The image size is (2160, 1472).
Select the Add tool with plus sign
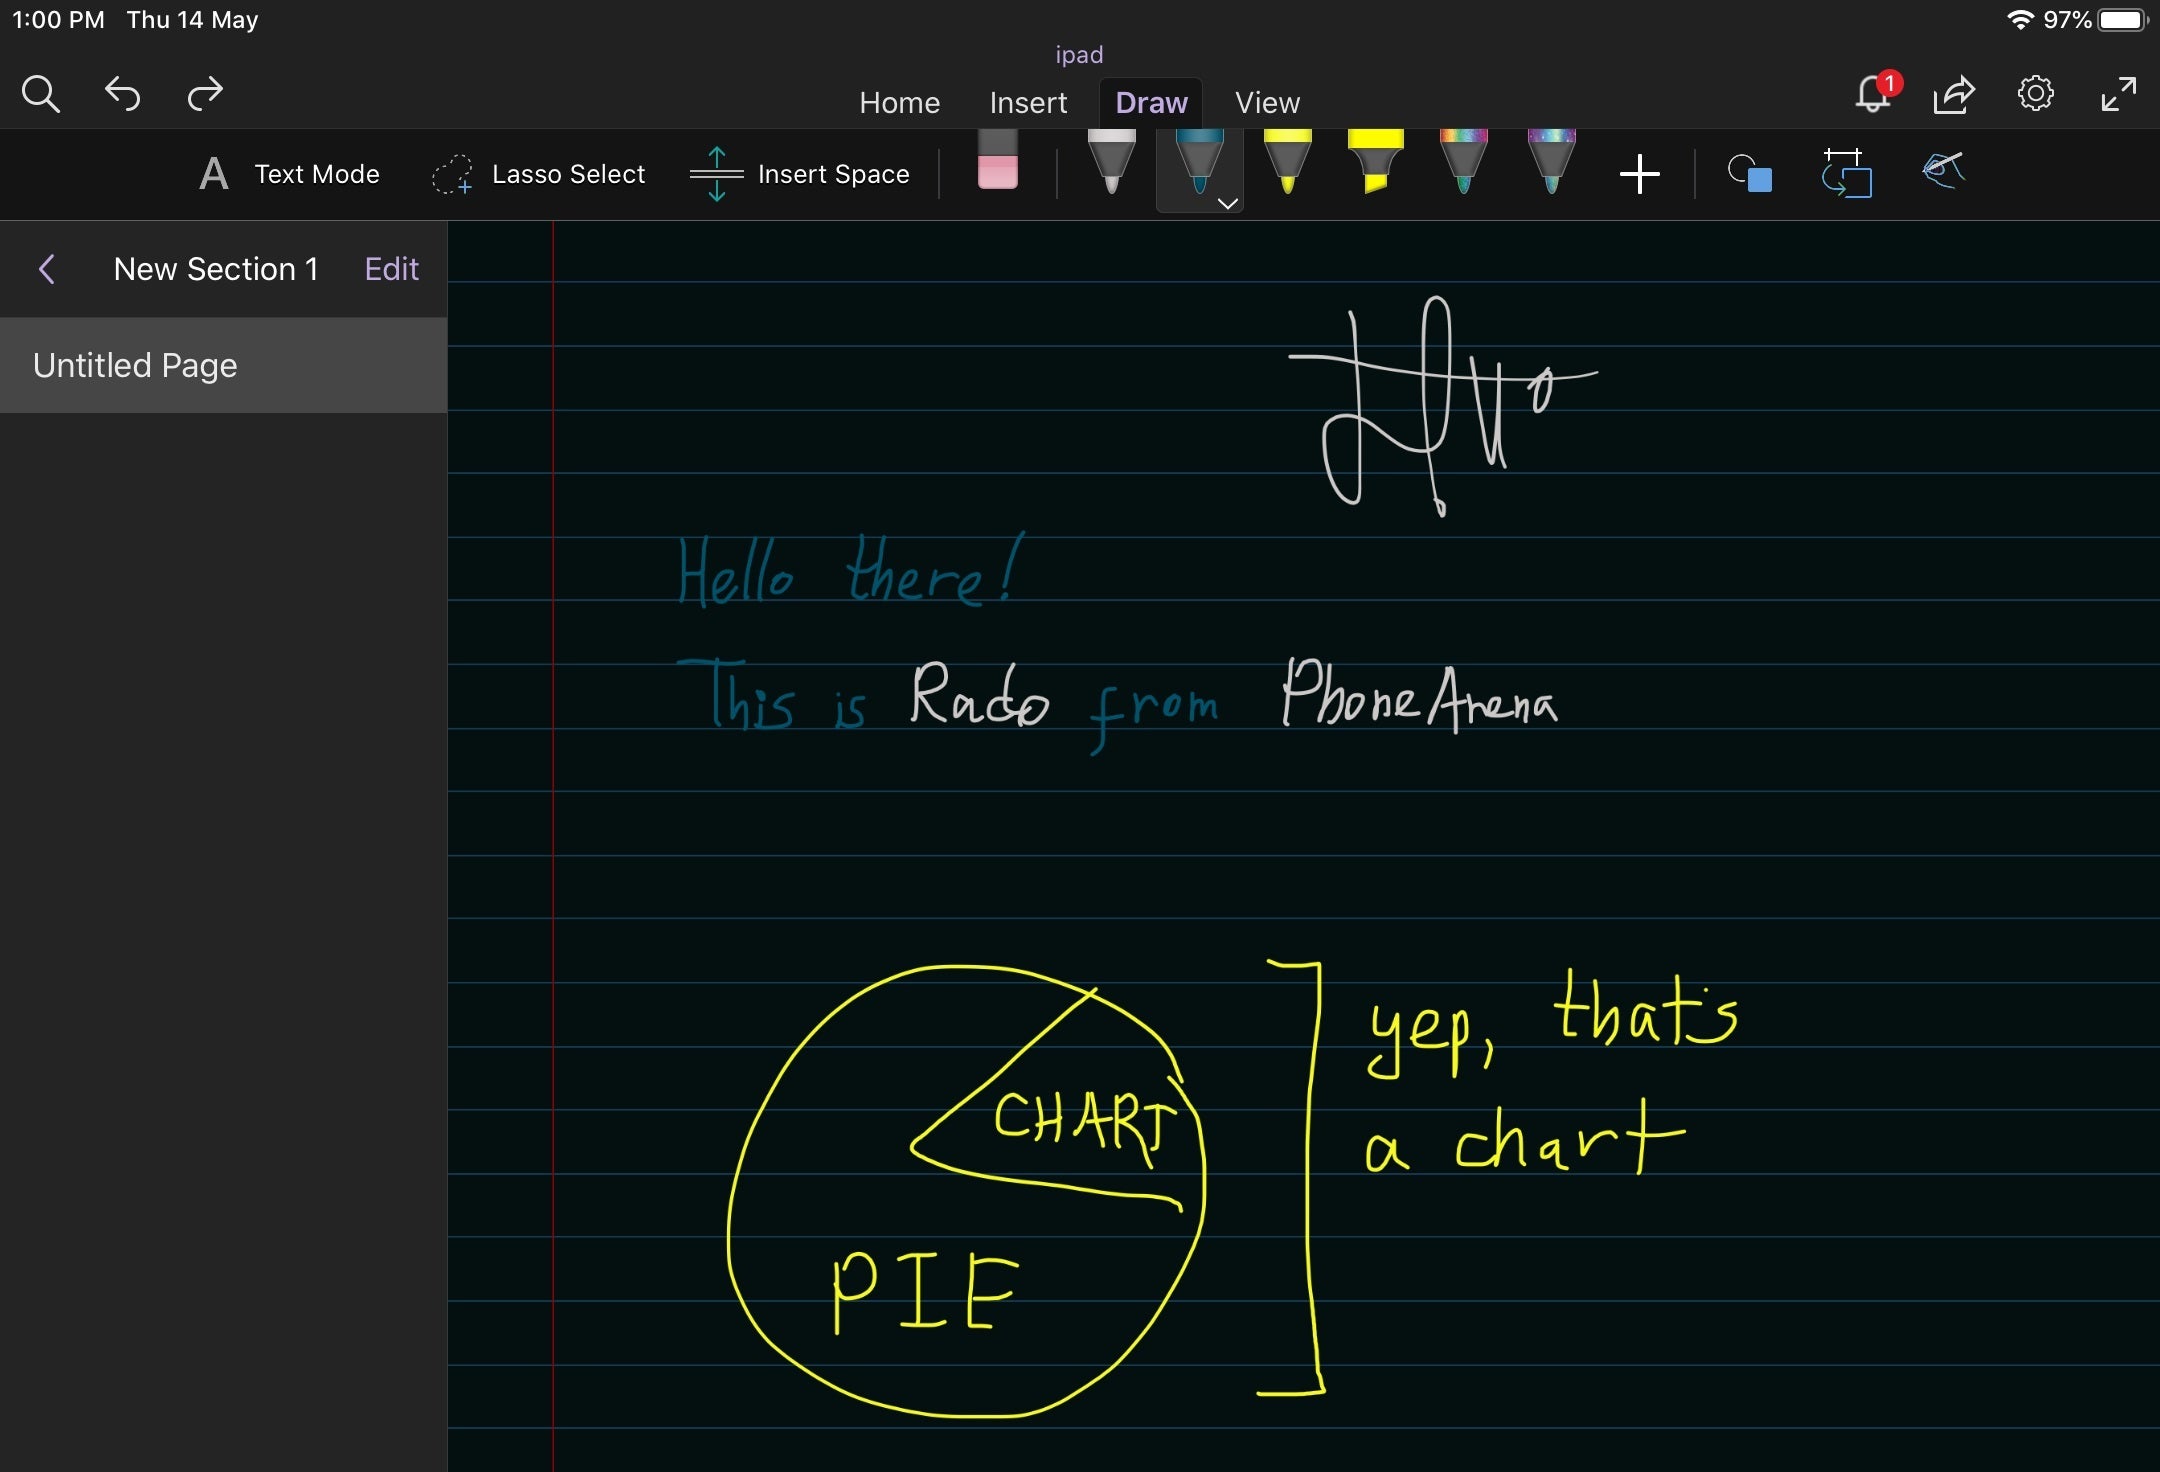pos(1638,174)
